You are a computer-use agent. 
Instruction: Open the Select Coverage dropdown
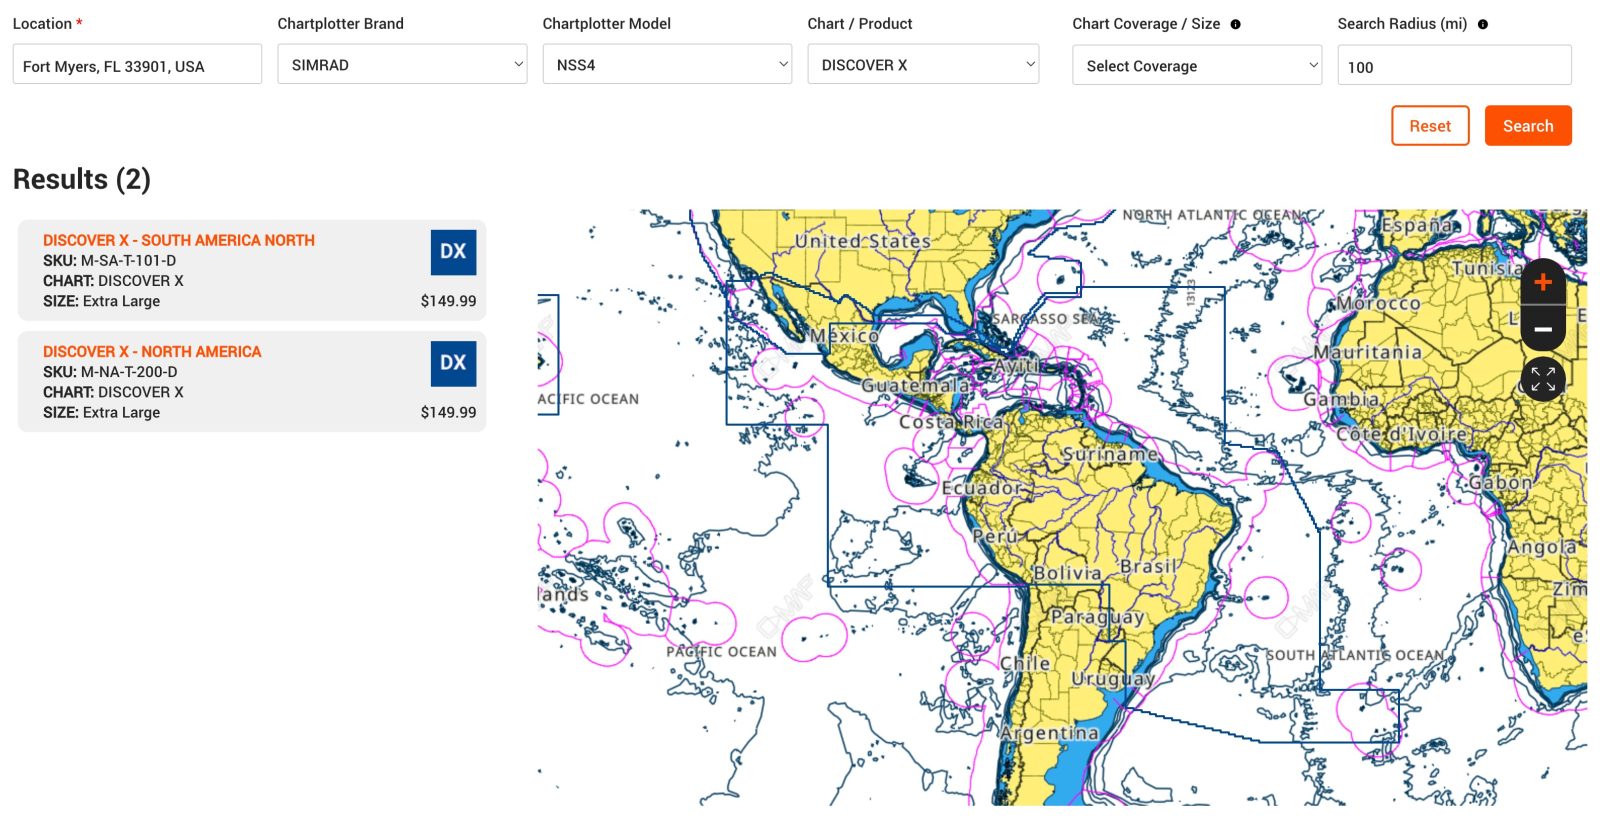coord(1197,66)
